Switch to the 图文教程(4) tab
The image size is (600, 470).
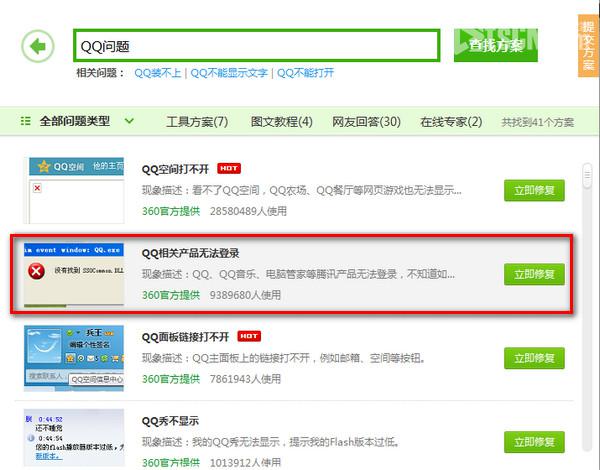pyautogui.click(x=282, y=122)
